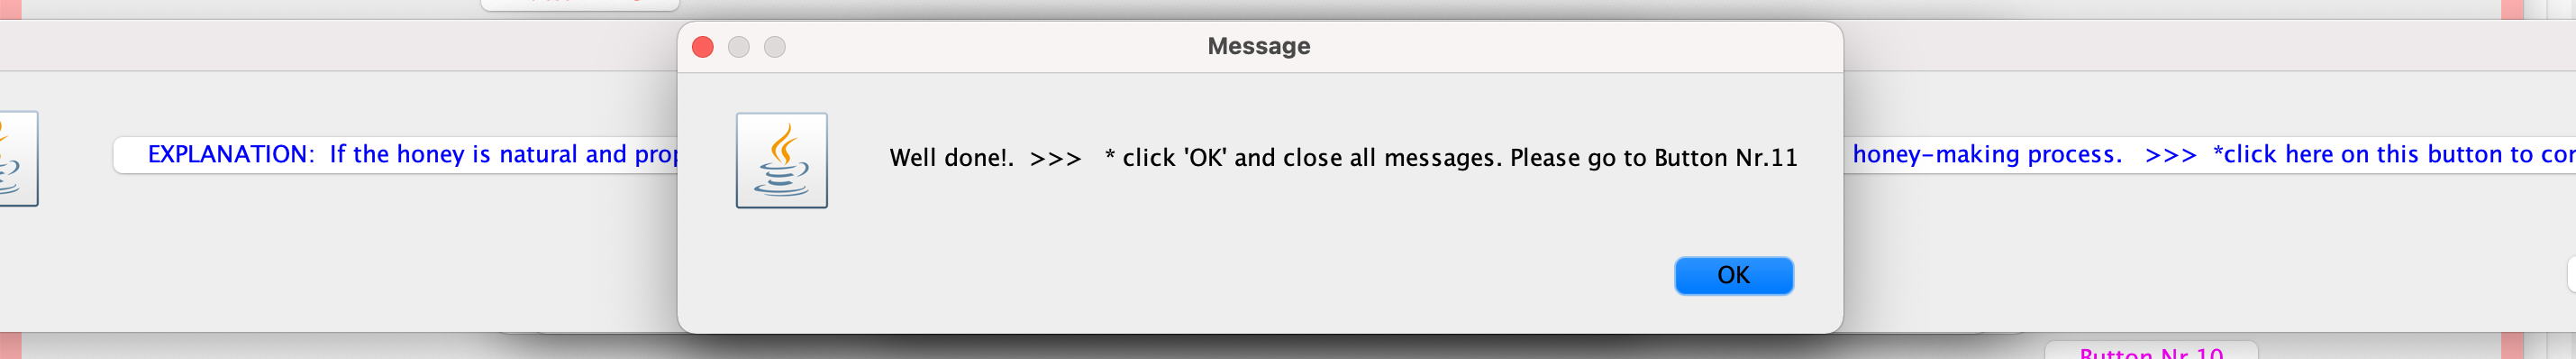2576x359 pixels.
Task: Click the Java coffee cup icon in Message dialog
Action: tap(781, 160)
